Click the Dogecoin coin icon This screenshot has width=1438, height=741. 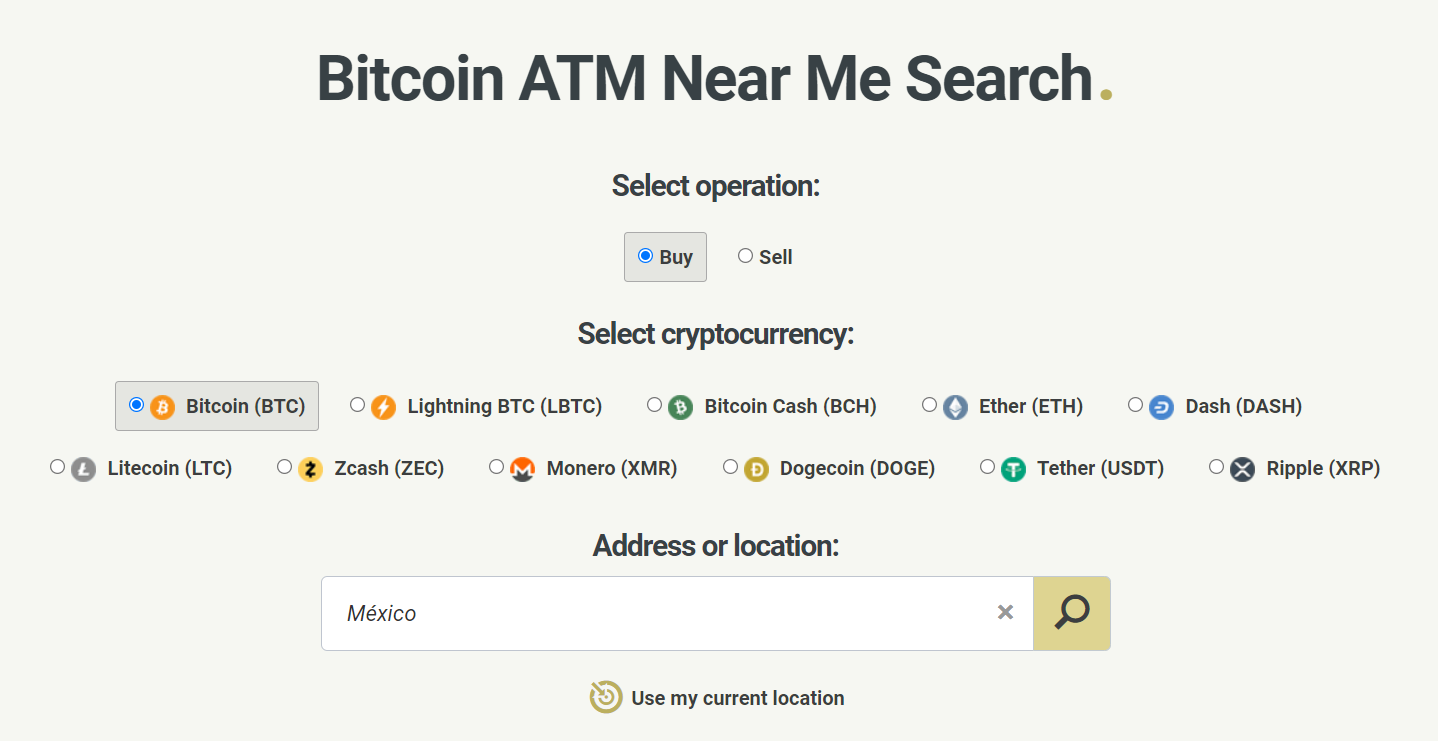(756, 469)
